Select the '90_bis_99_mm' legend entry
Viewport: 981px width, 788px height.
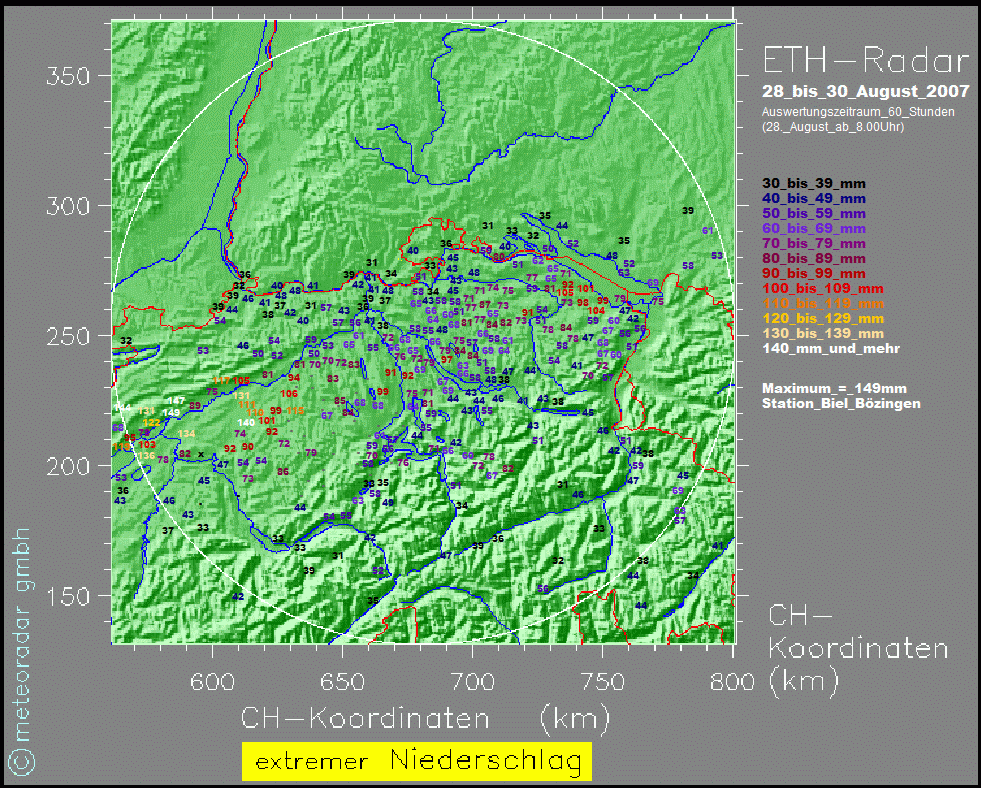(814, 274)
